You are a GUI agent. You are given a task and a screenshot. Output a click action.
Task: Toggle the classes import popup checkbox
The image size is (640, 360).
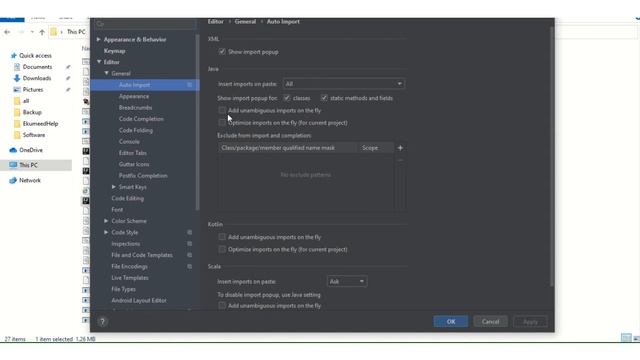pos(287,98)
